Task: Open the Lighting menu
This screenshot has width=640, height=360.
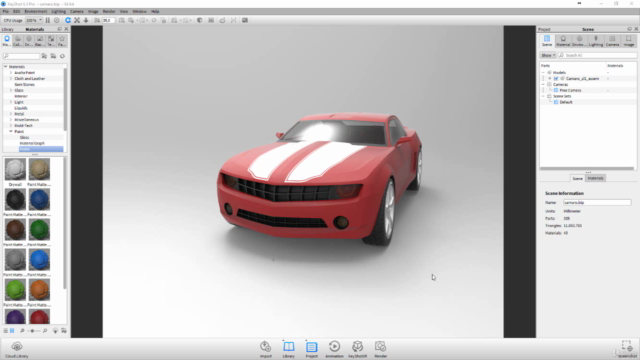Action: coord(58,11)
